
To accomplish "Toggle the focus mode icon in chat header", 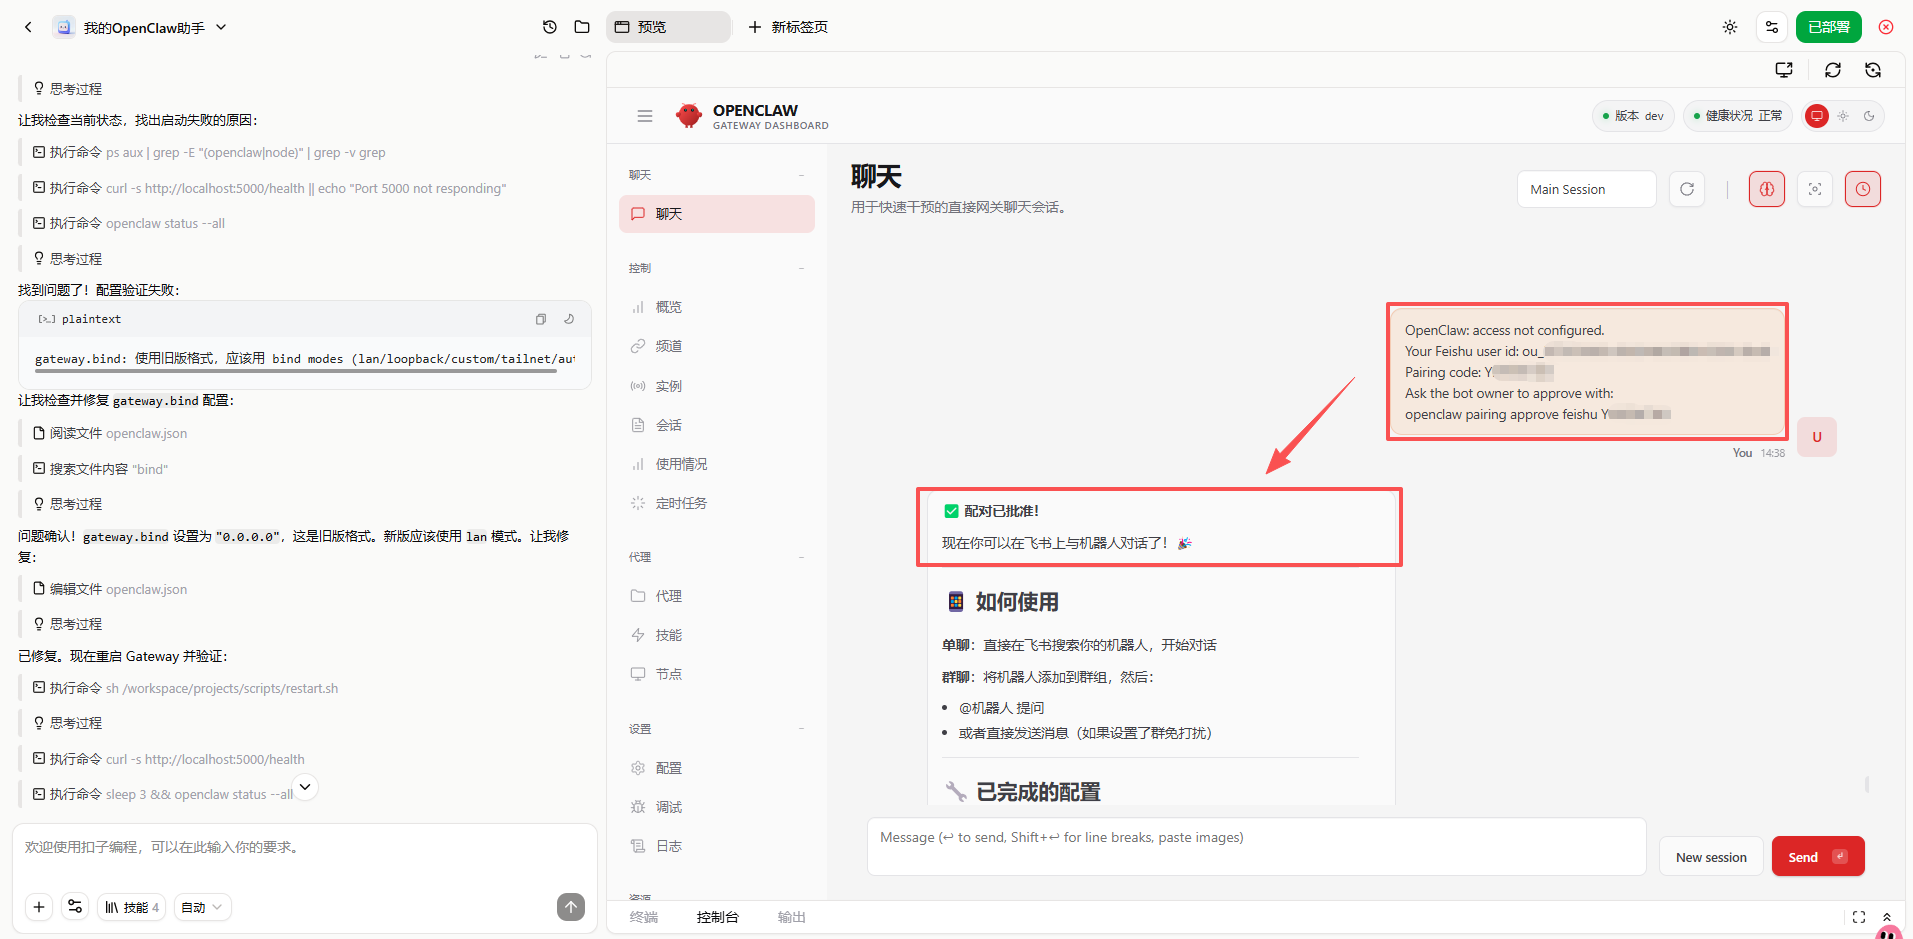I will [1814, 189].
